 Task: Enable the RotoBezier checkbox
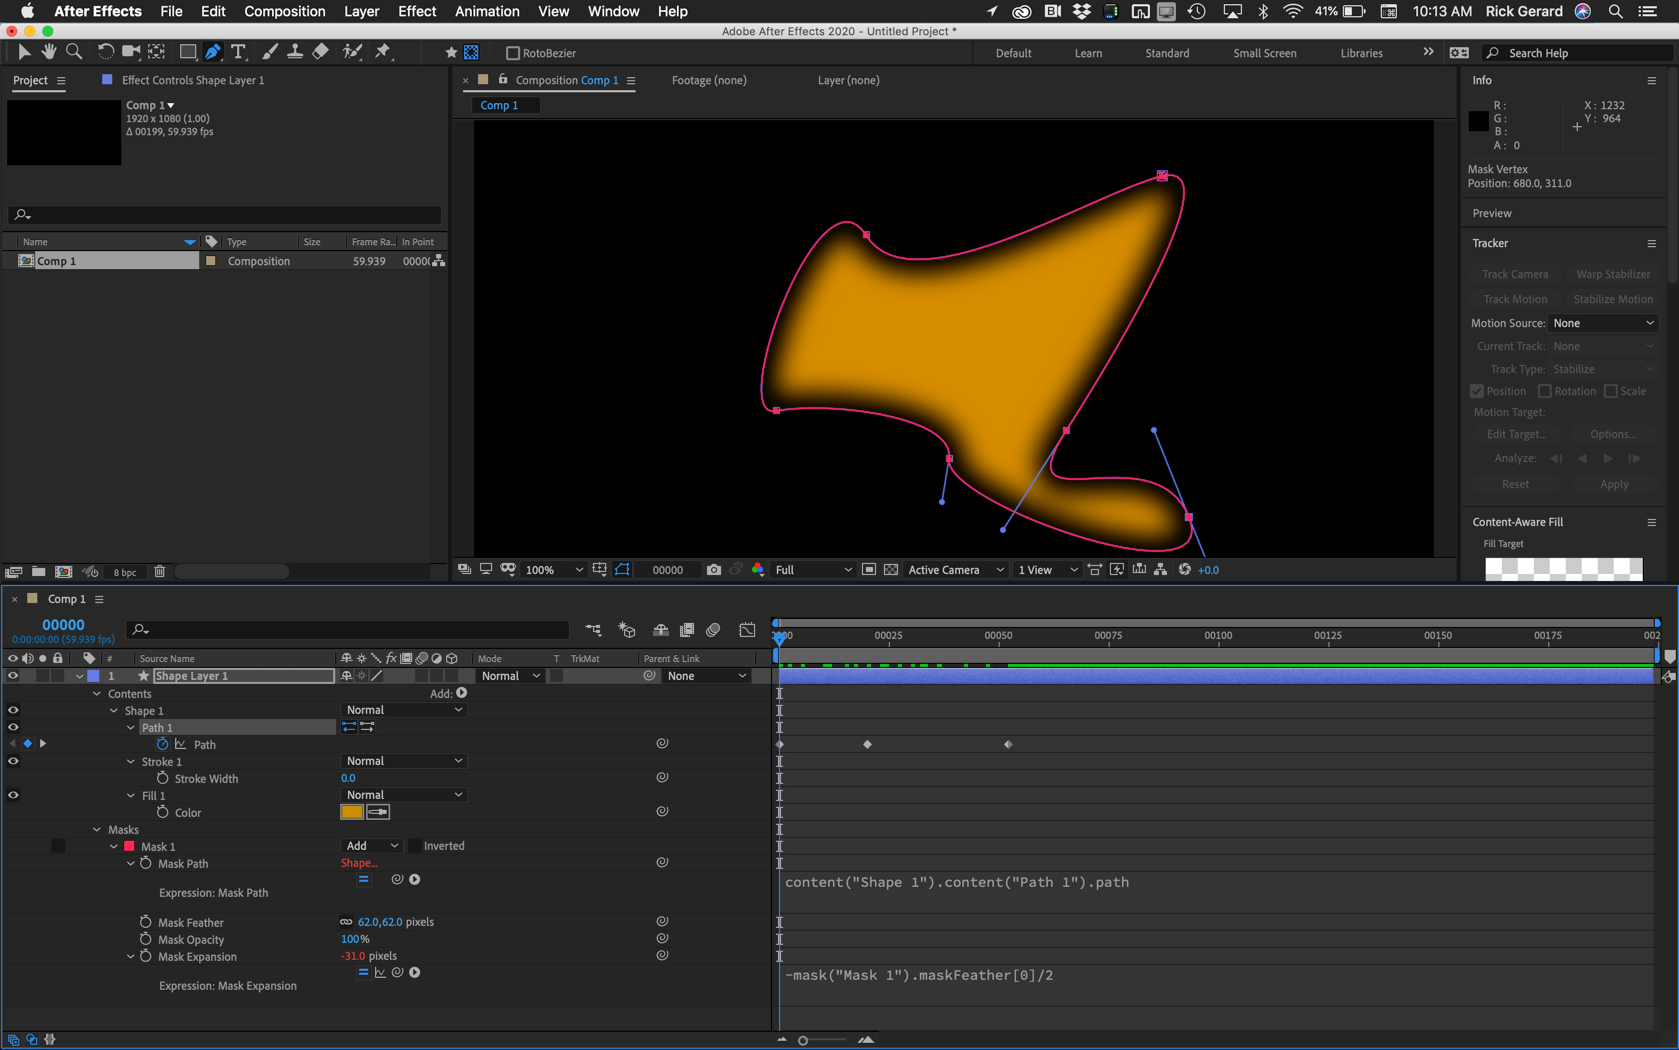[x=513, y=53]
